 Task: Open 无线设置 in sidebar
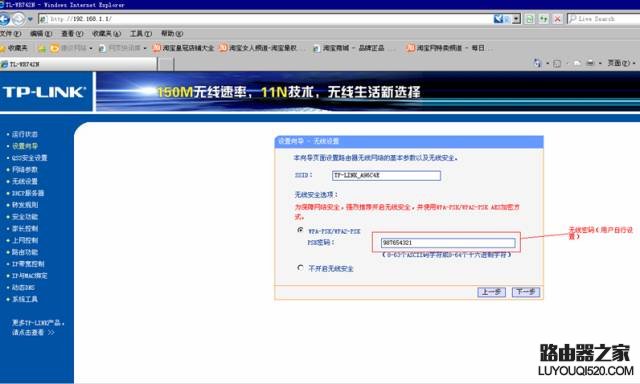click(x=24, y=181)
